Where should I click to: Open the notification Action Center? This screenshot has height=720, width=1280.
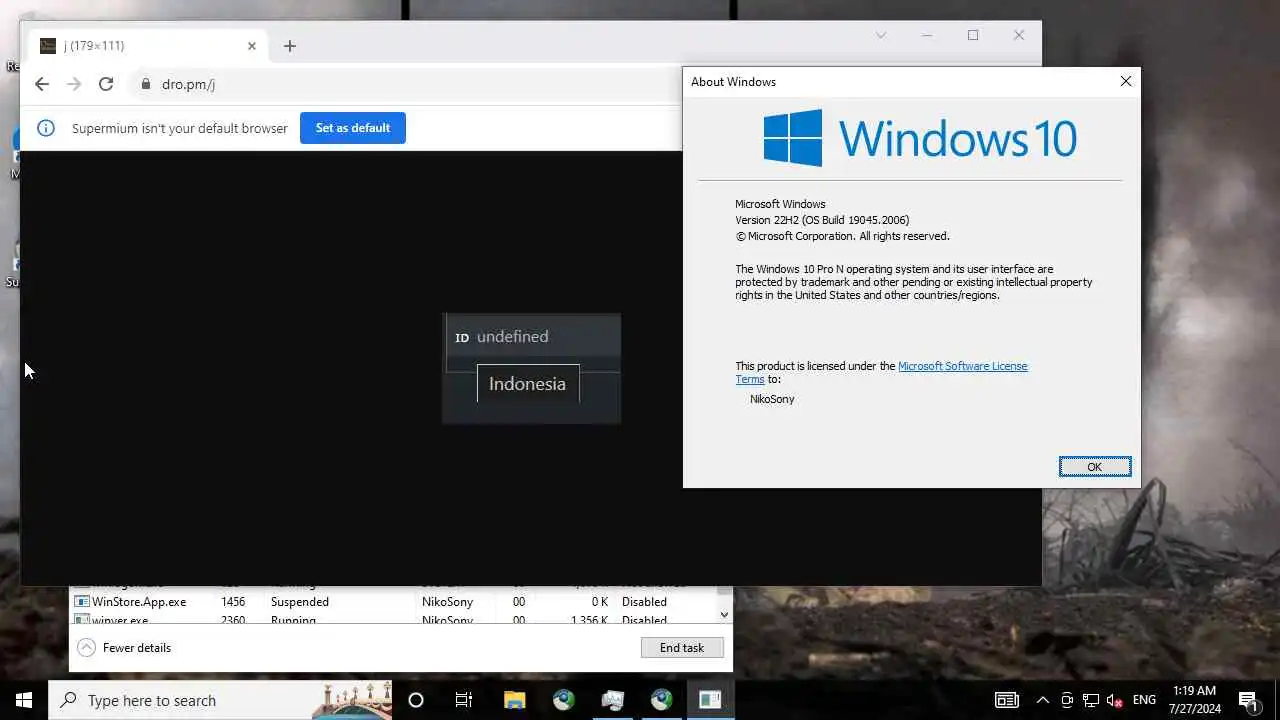(1248, 700)
